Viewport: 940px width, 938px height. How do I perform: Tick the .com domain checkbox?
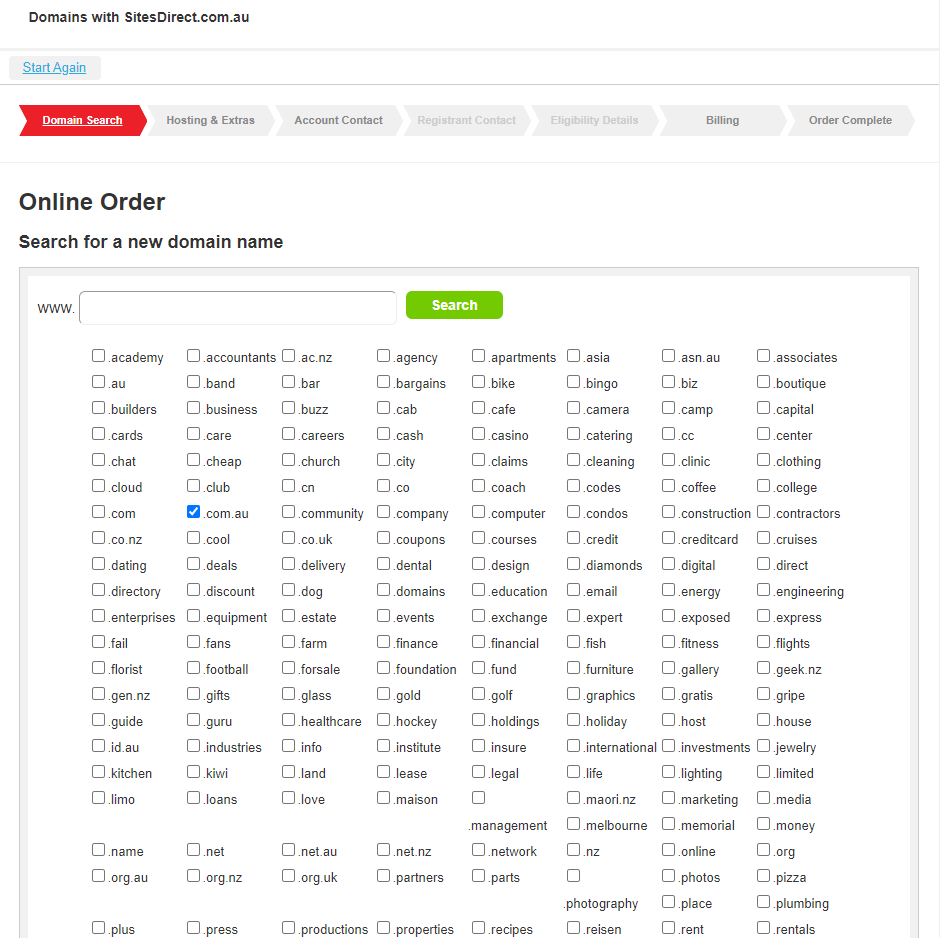pos(99,512)
